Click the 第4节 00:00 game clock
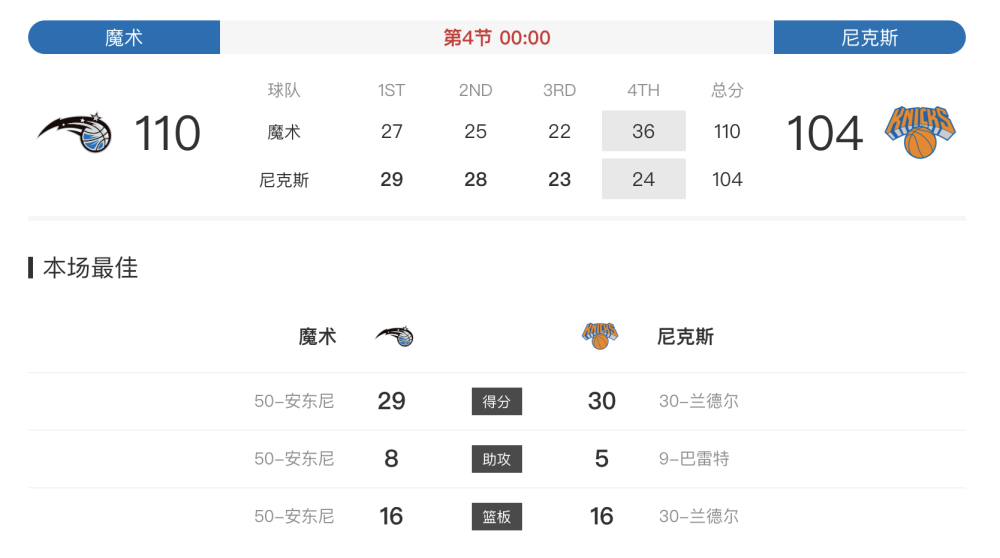Viewport: 1000px width, 558px height. pyautogui.click(x=497, y=38)
